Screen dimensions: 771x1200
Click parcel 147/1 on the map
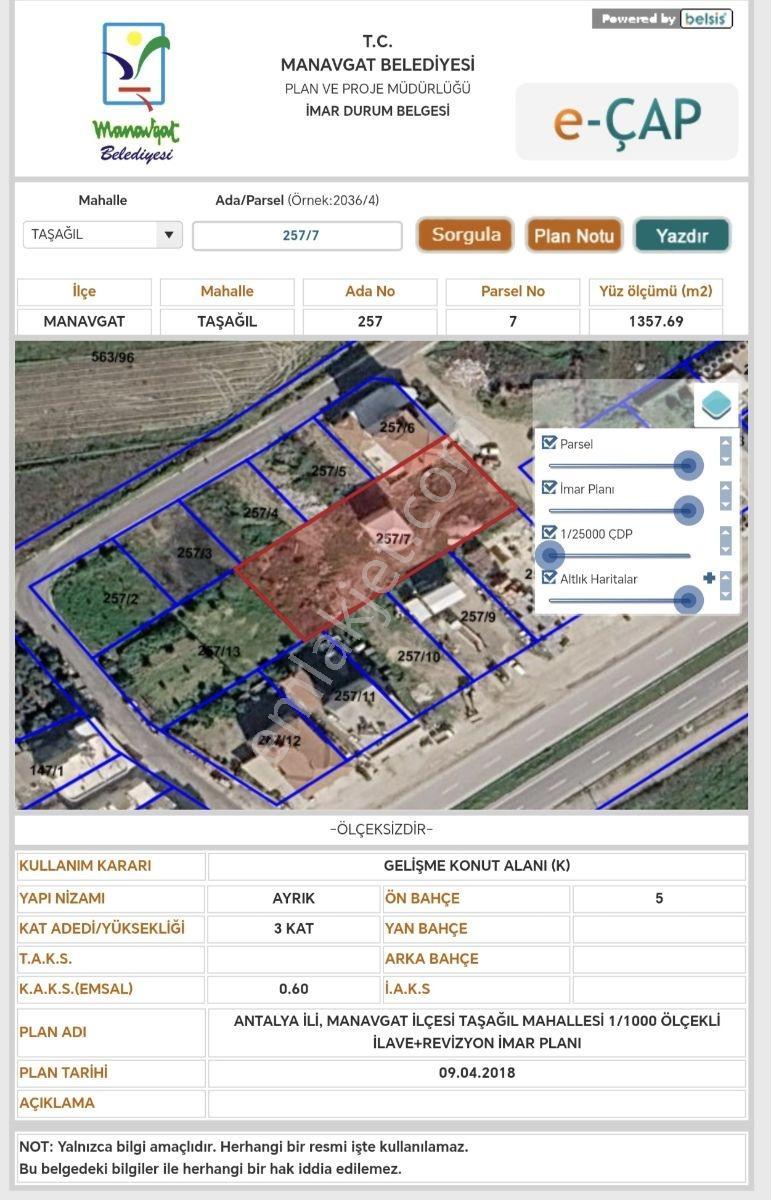pos(46,770)
